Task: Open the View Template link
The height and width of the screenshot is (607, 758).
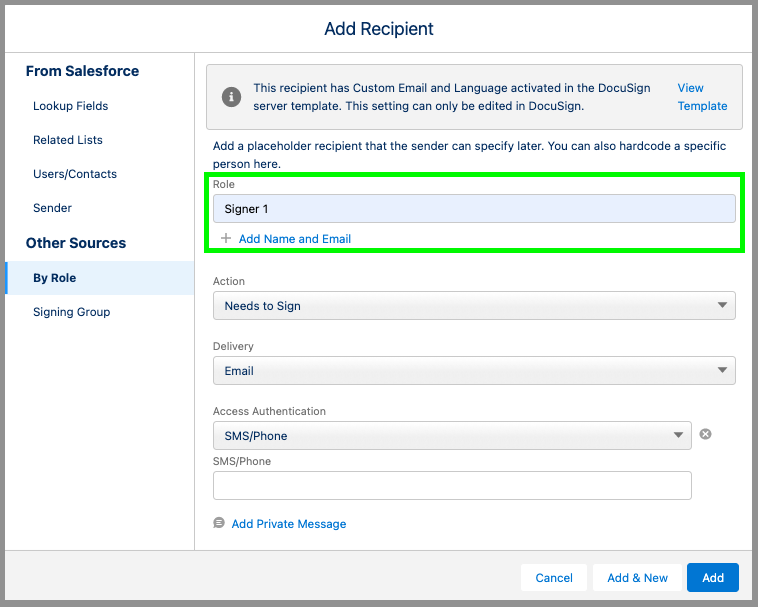Action: (x=702, y=97)
